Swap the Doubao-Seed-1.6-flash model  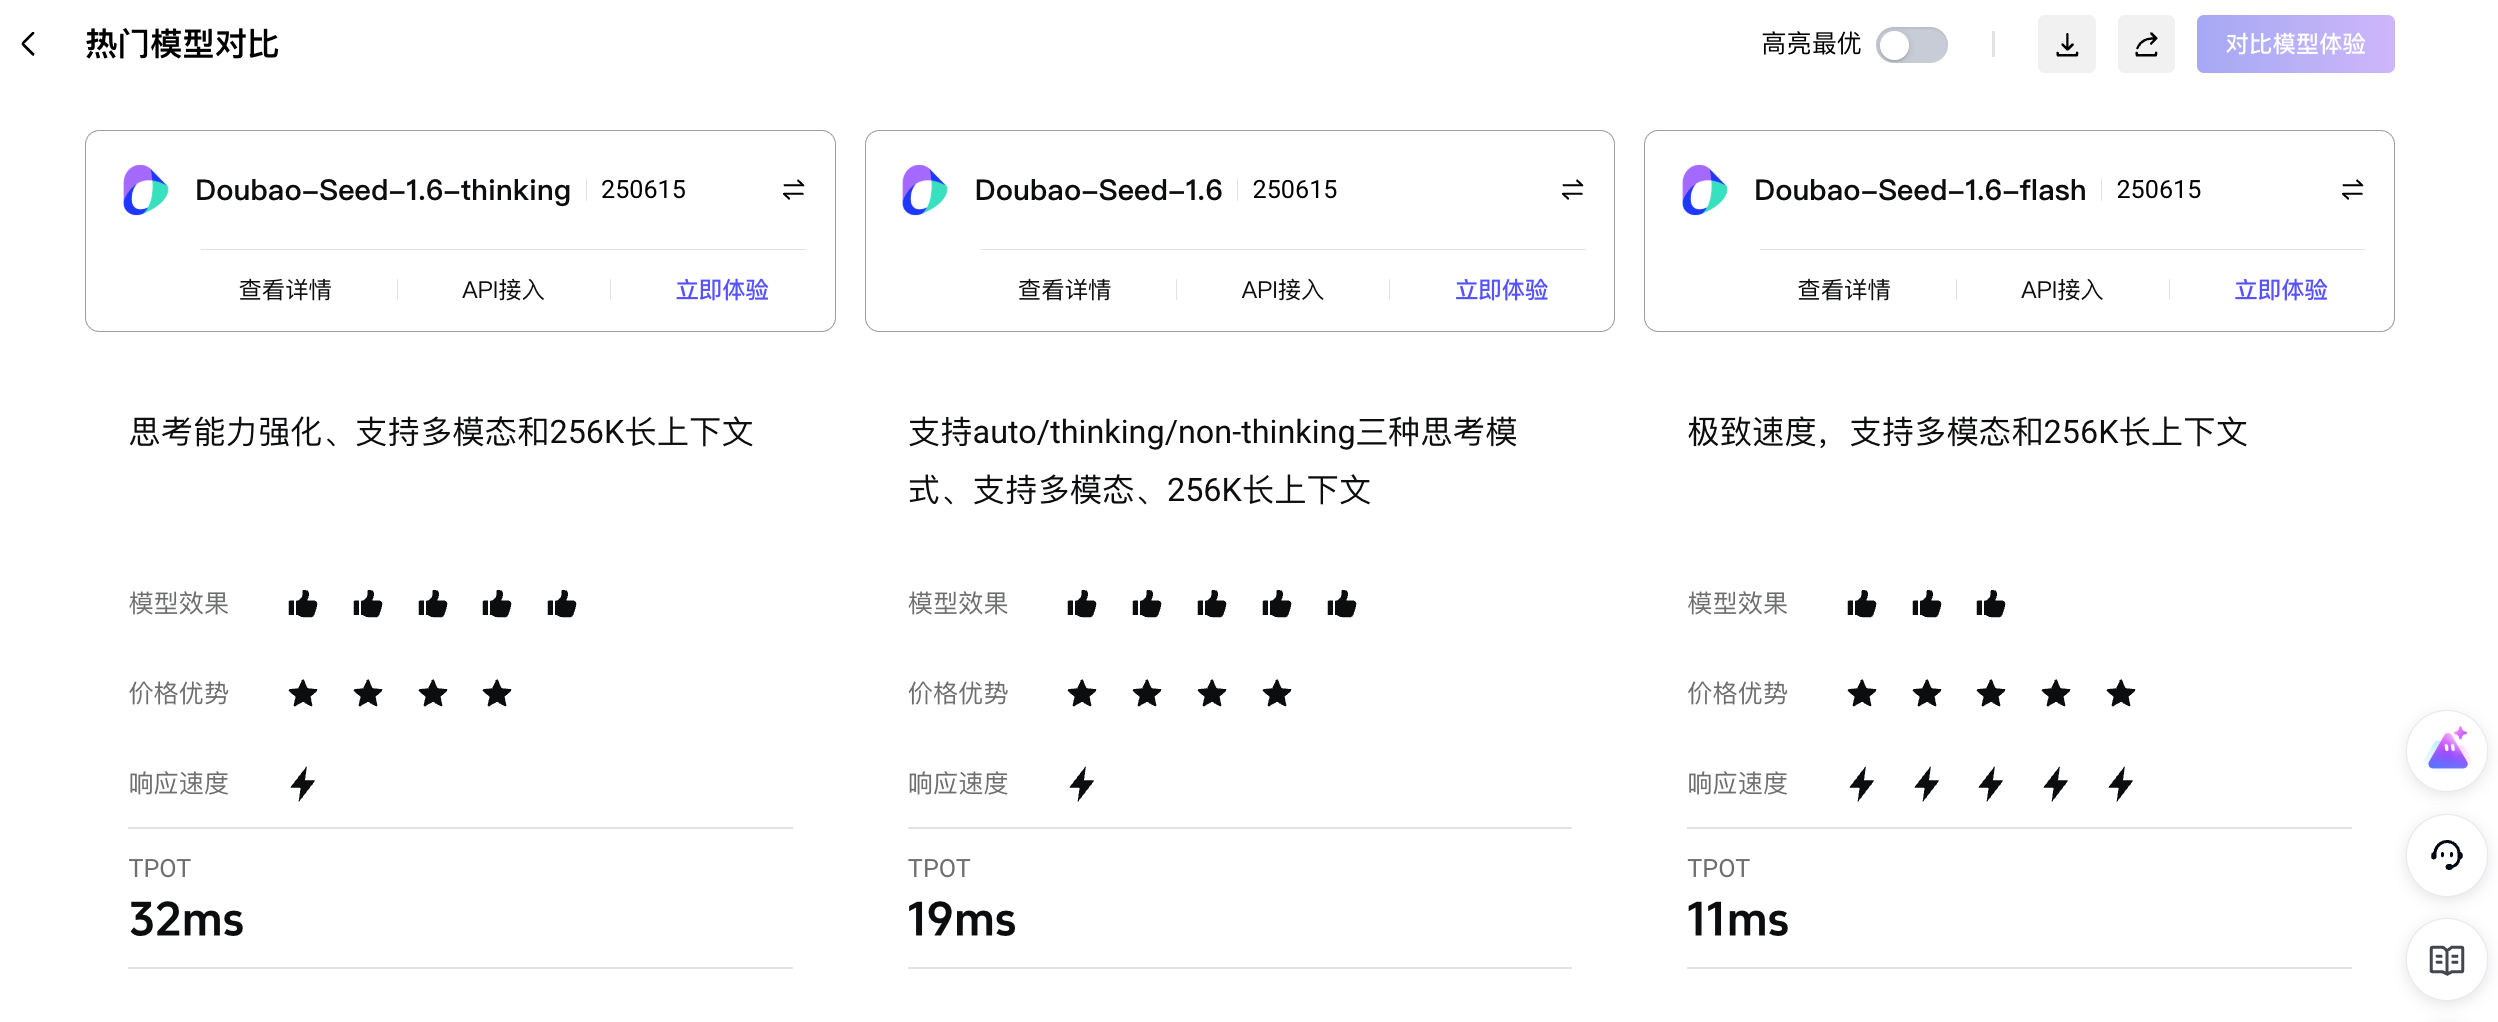click(x=2352, y=189)
